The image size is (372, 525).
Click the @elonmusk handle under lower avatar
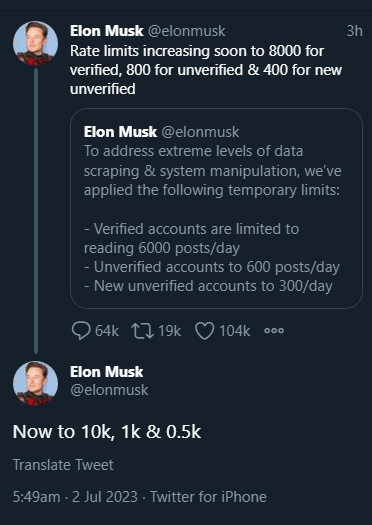109,390
